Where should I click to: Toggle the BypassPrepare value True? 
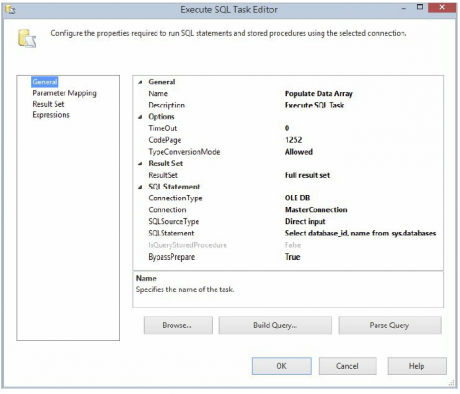coord(292,257)
